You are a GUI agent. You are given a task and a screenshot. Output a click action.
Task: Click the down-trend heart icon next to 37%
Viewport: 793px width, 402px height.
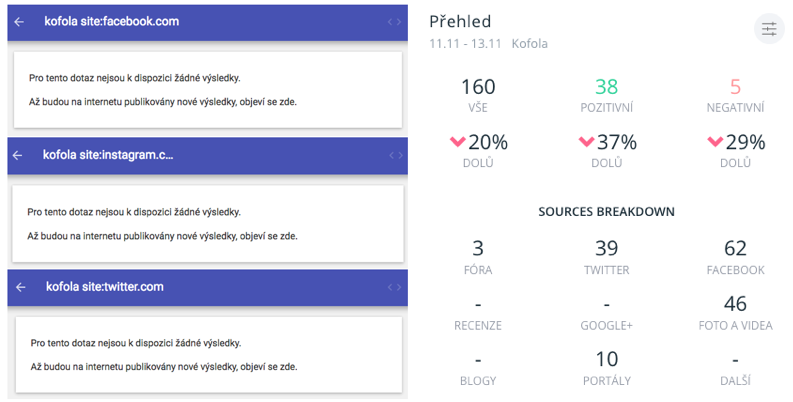[x=587, y=143]
